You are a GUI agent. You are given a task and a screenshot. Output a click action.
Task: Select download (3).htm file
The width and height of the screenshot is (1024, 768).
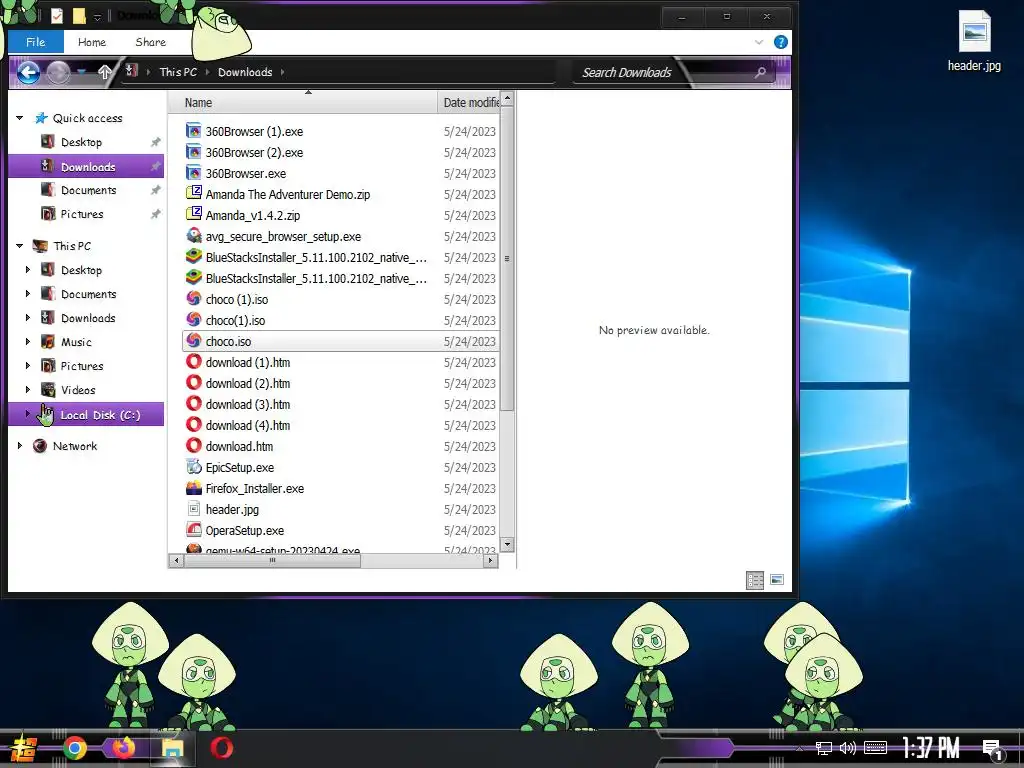pyautogui.click(x=248, y=404)
